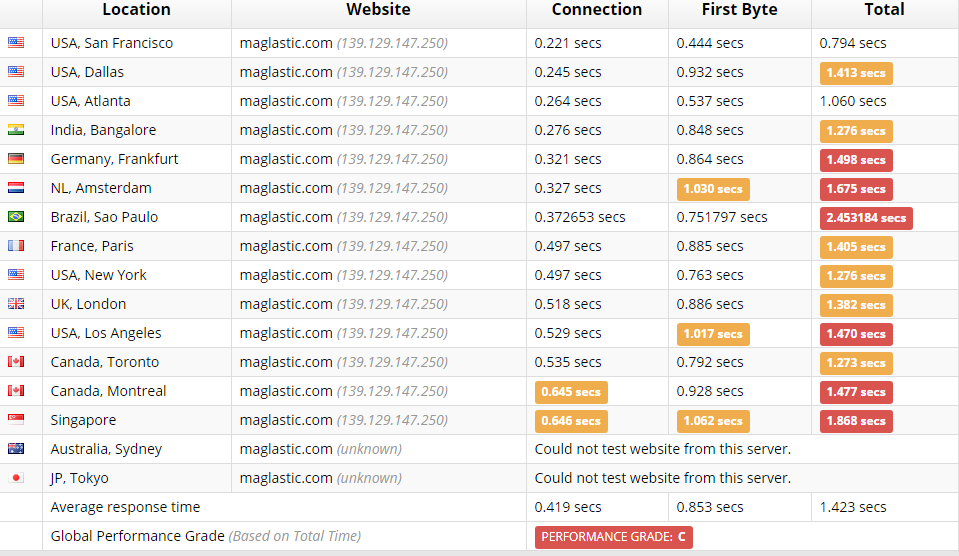
Task: Click the UK flag for London
Action: click(x=16, y=303)
